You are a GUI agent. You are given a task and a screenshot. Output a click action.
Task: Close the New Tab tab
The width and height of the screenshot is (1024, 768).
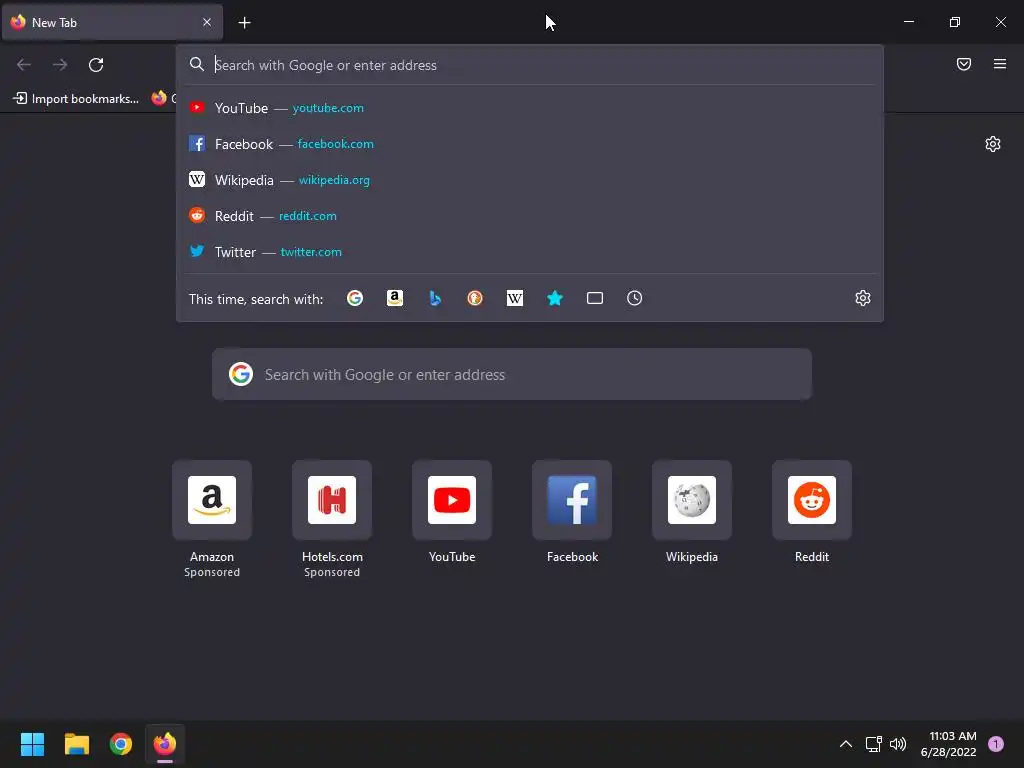point(207,22)
